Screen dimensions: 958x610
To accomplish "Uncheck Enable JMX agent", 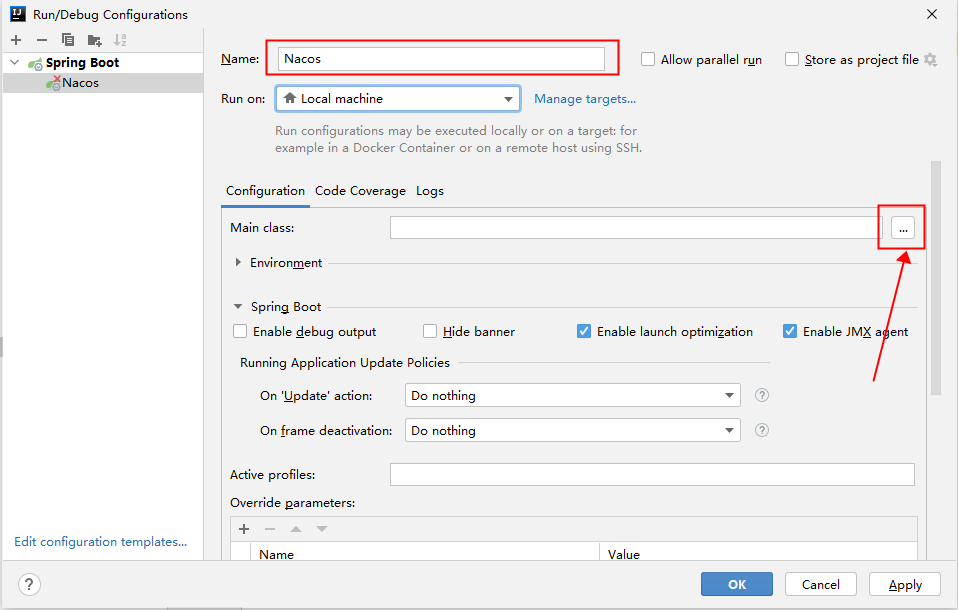I will coord(790,331).
